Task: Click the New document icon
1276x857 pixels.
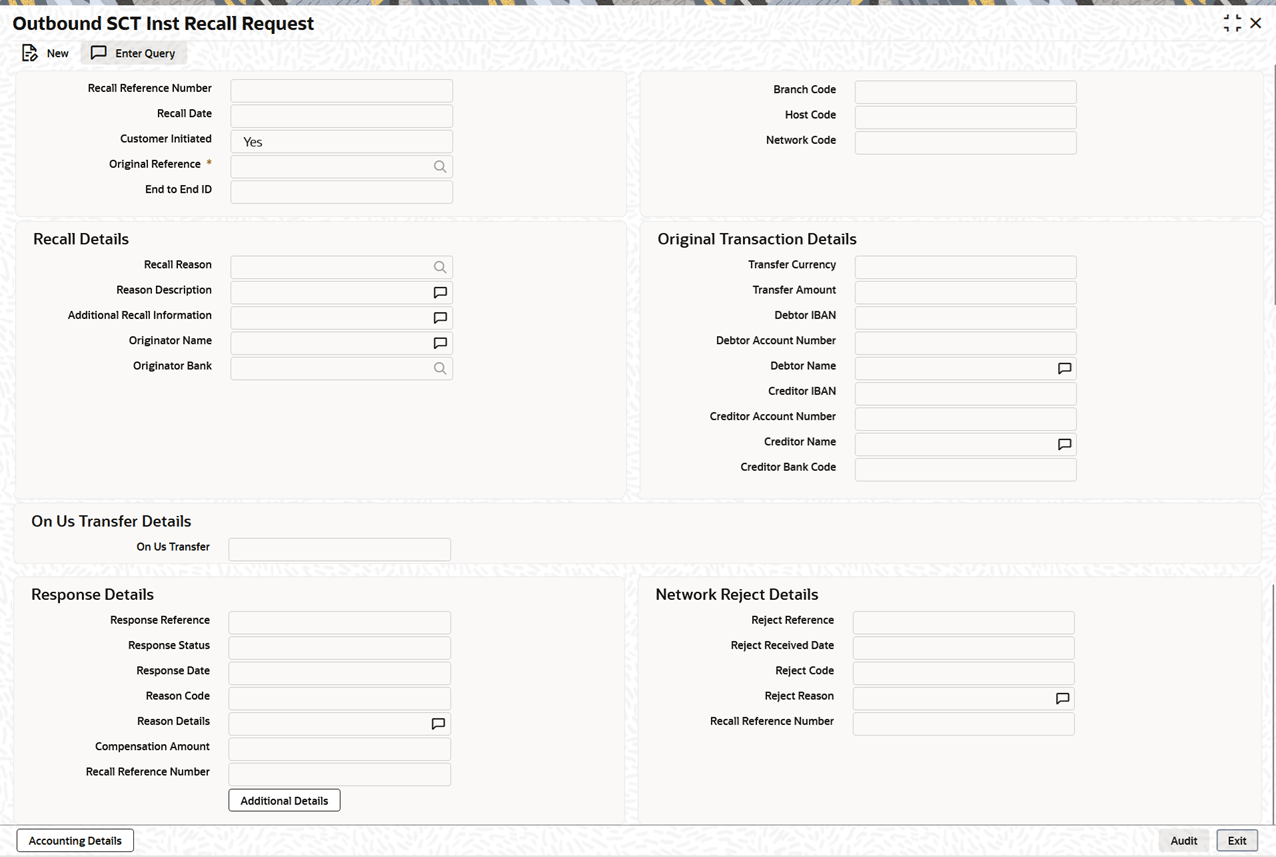Action: coord(30,53)
